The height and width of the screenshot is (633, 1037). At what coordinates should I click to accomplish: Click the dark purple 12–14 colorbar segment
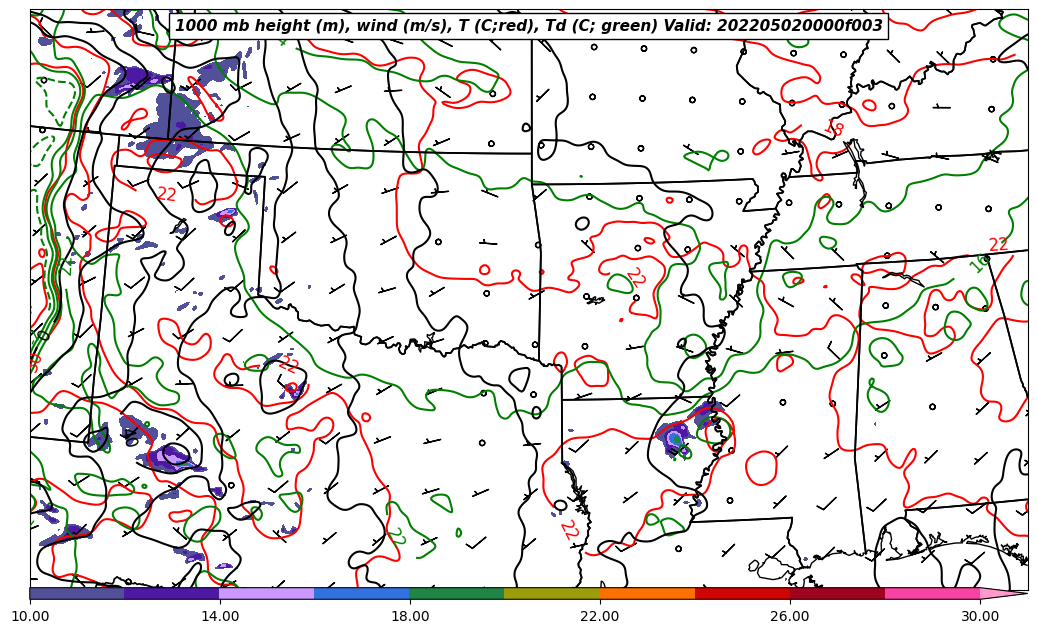click(x=172, y=593)
